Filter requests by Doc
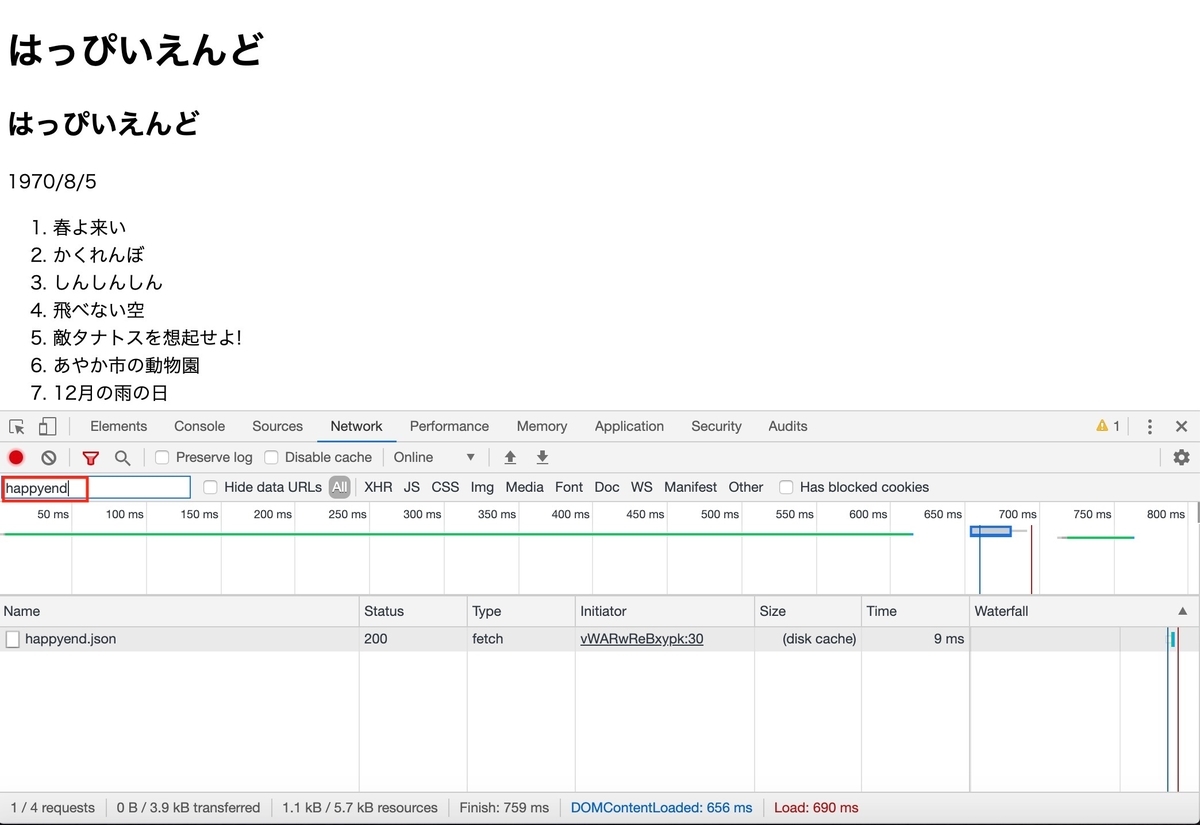The image size is (1200, 825). (x=607, y=487)
